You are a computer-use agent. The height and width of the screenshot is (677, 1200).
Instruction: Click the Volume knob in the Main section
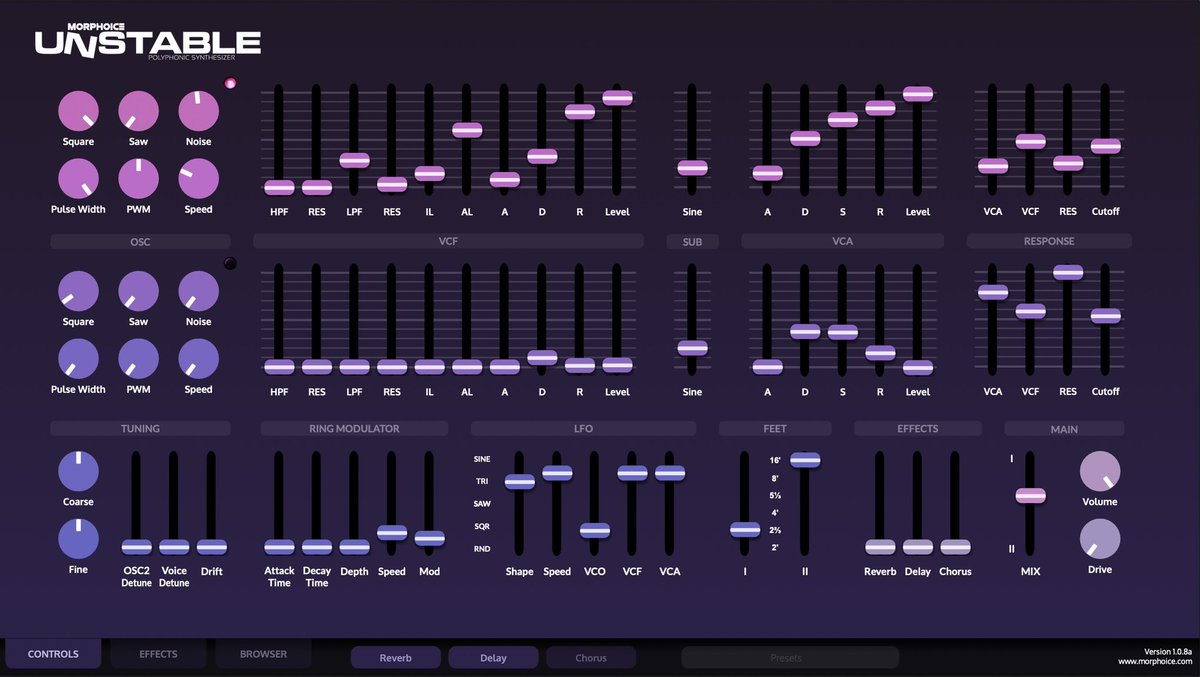click(1100, 471)
